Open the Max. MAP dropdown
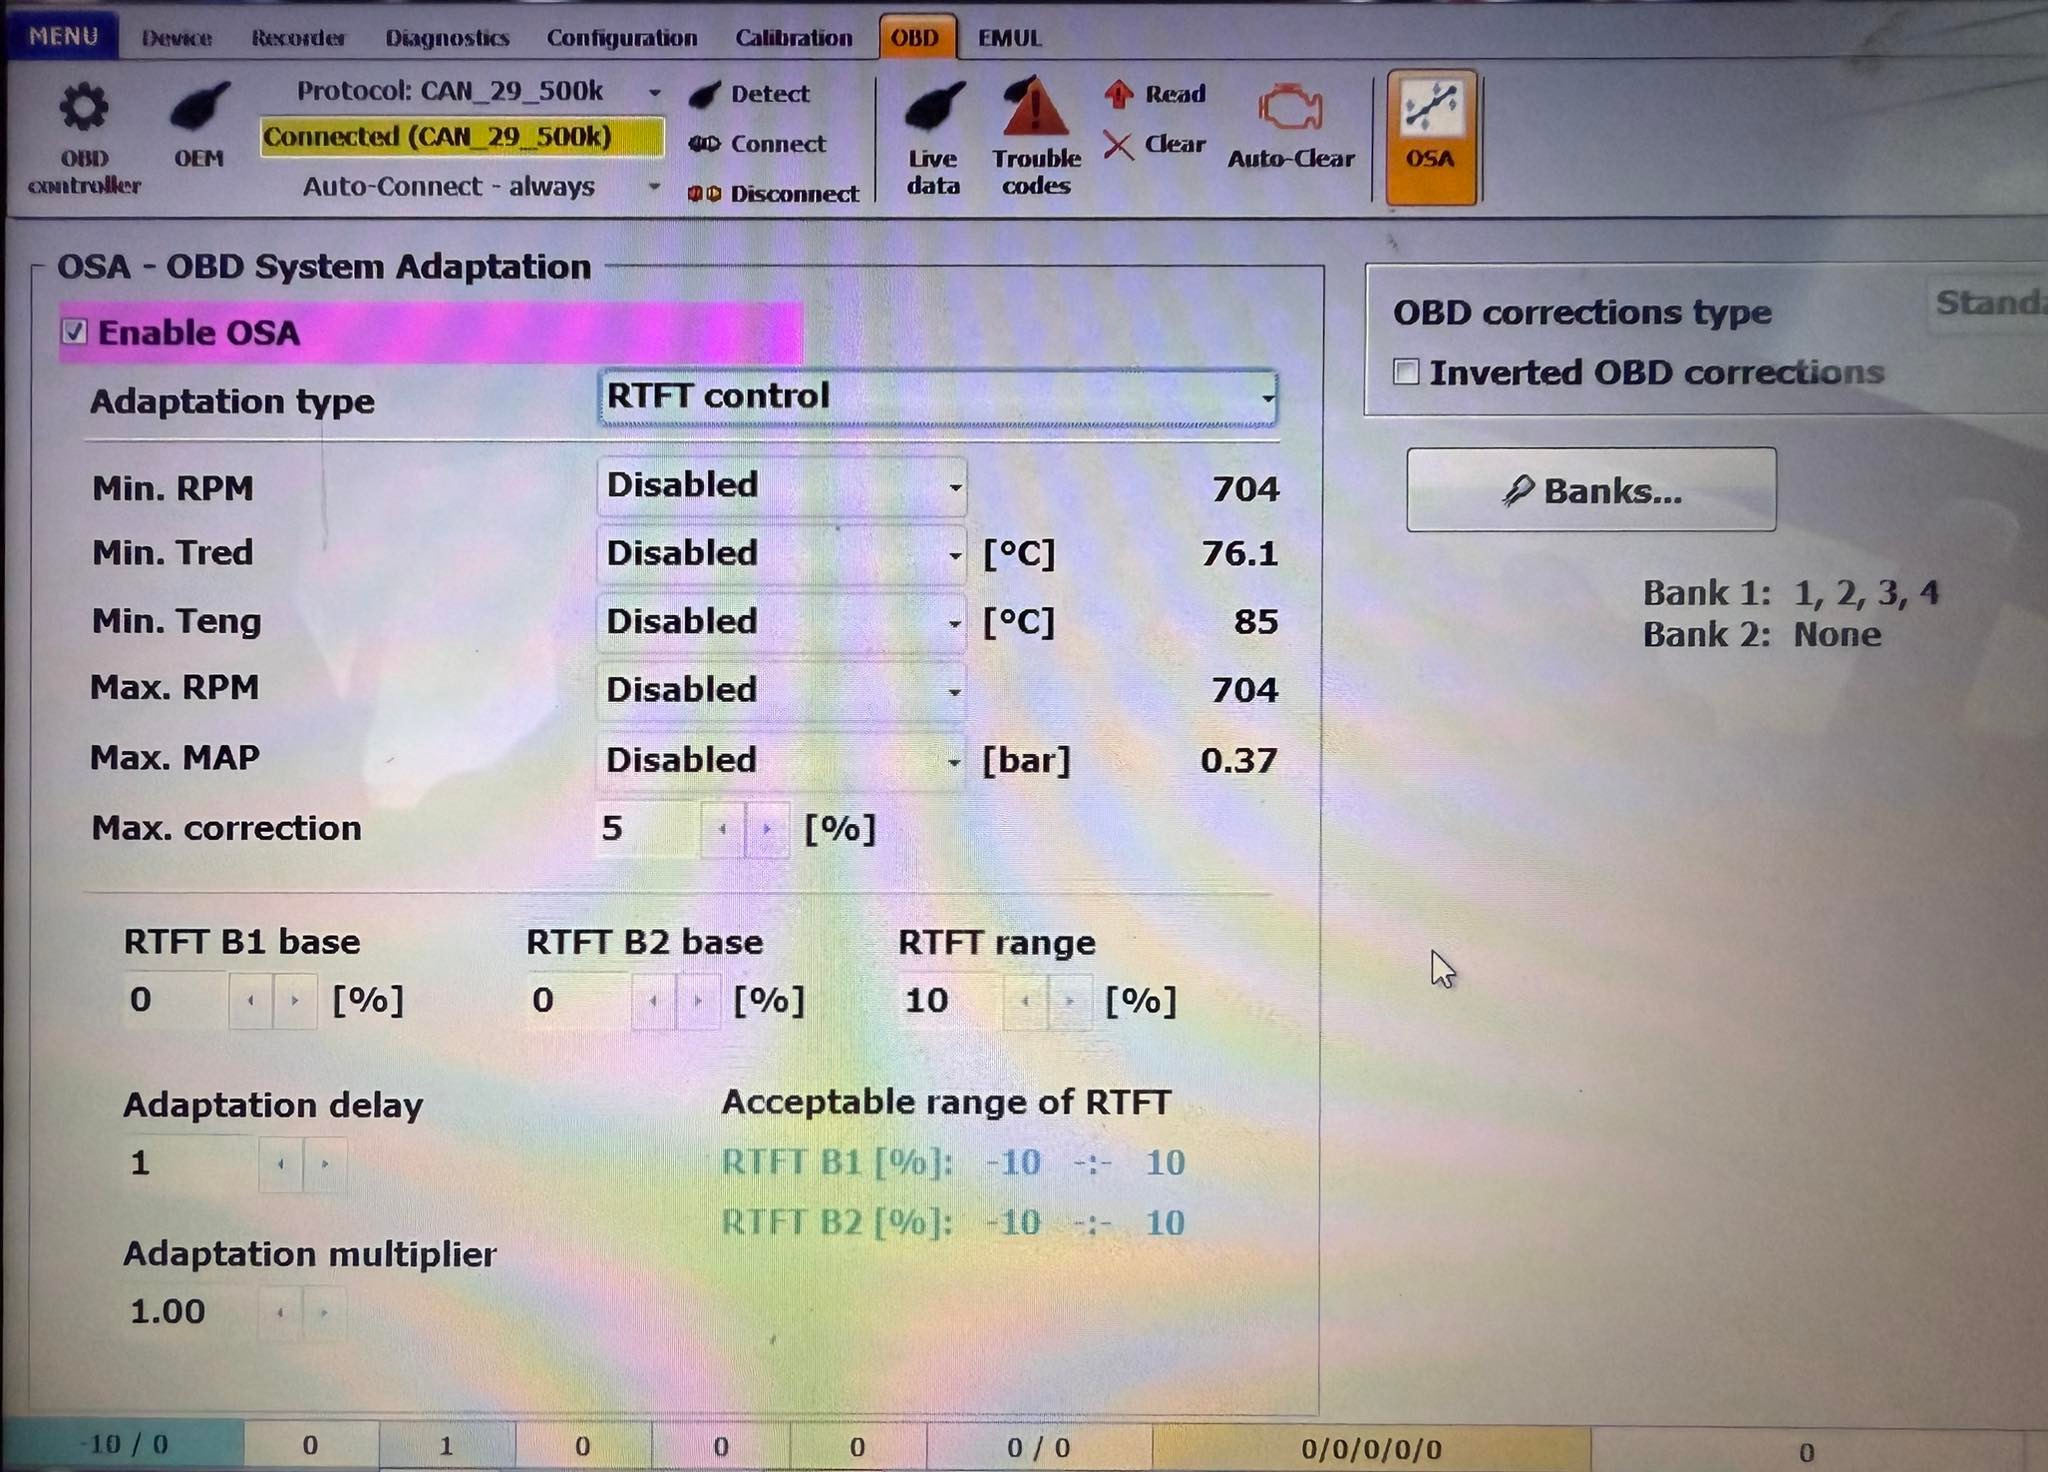The height and width of the screenshot is (1472, 2048). [x=782, y=760]
